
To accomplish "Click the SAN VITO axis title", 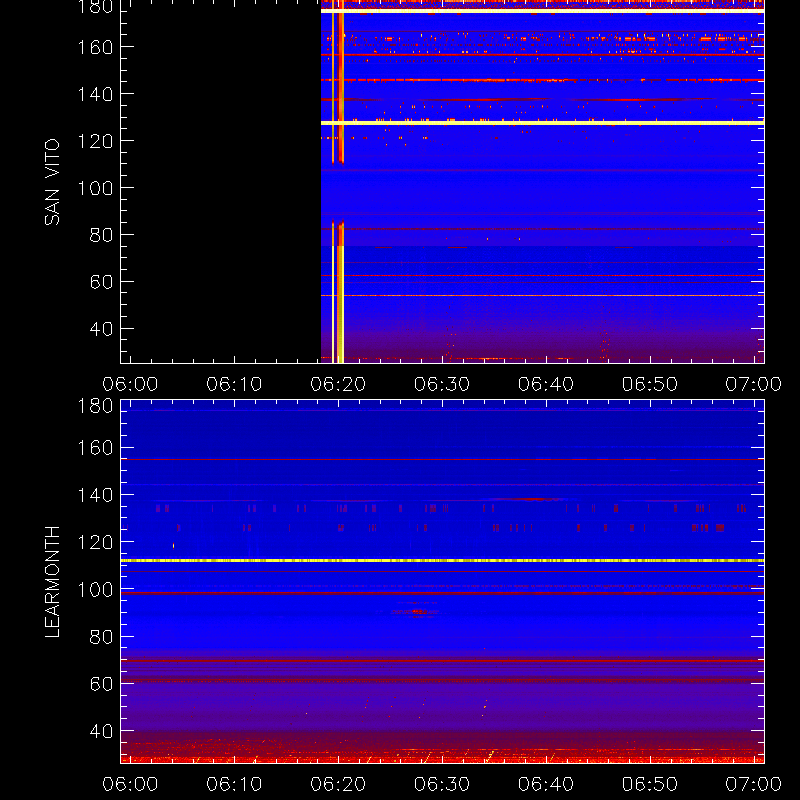I will tap(52, 182).
